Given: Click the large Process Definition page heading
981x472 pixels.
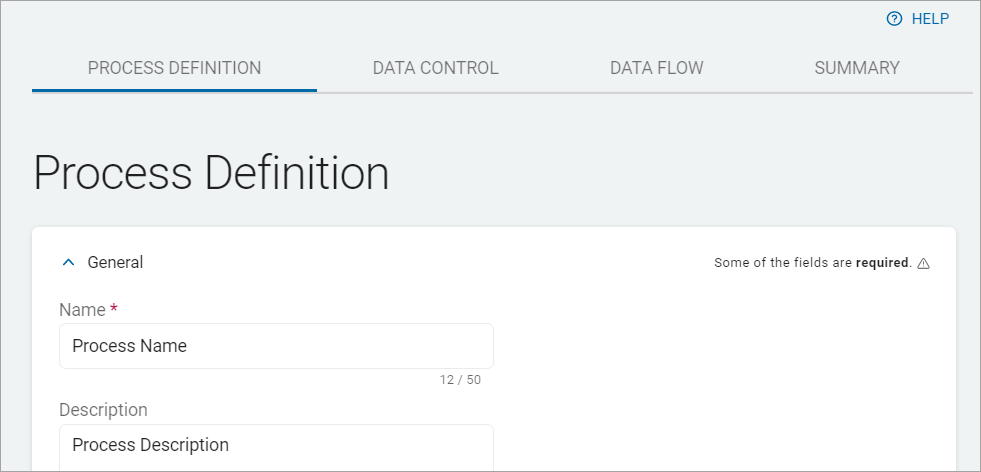Looking at the screenshot, I should pos(211,173).
